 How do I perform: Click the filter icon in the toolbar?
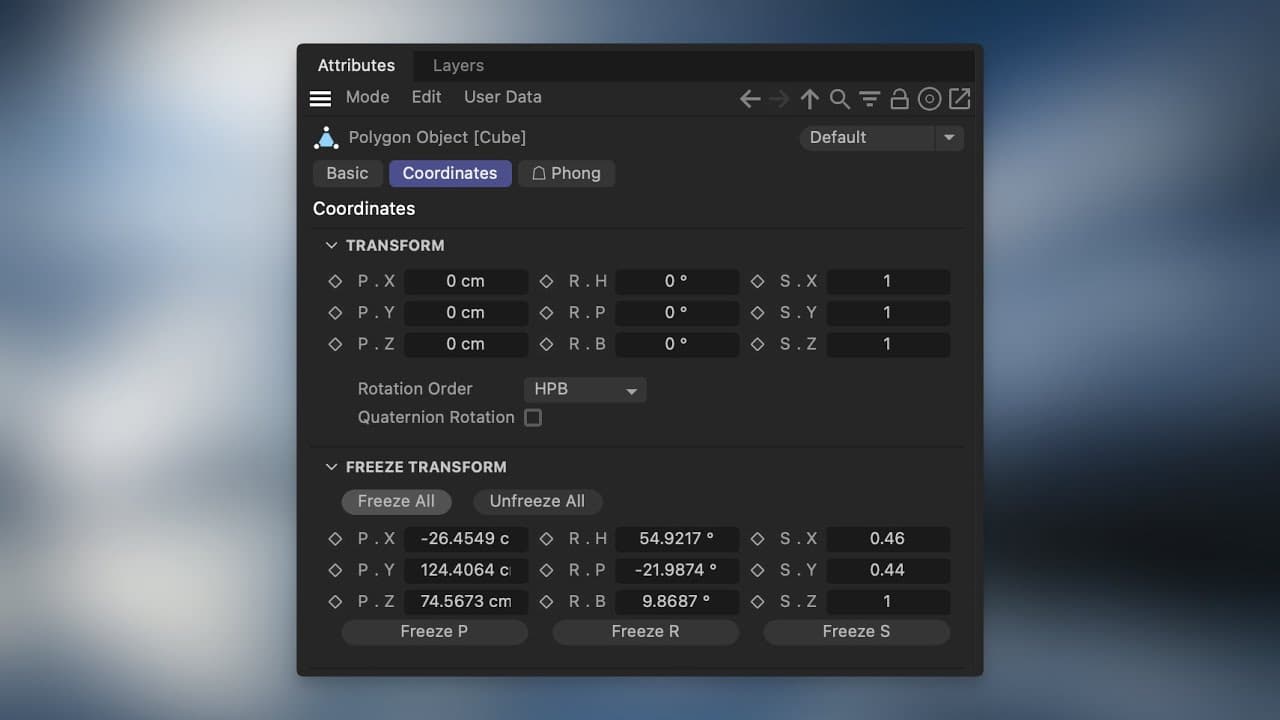869,98
